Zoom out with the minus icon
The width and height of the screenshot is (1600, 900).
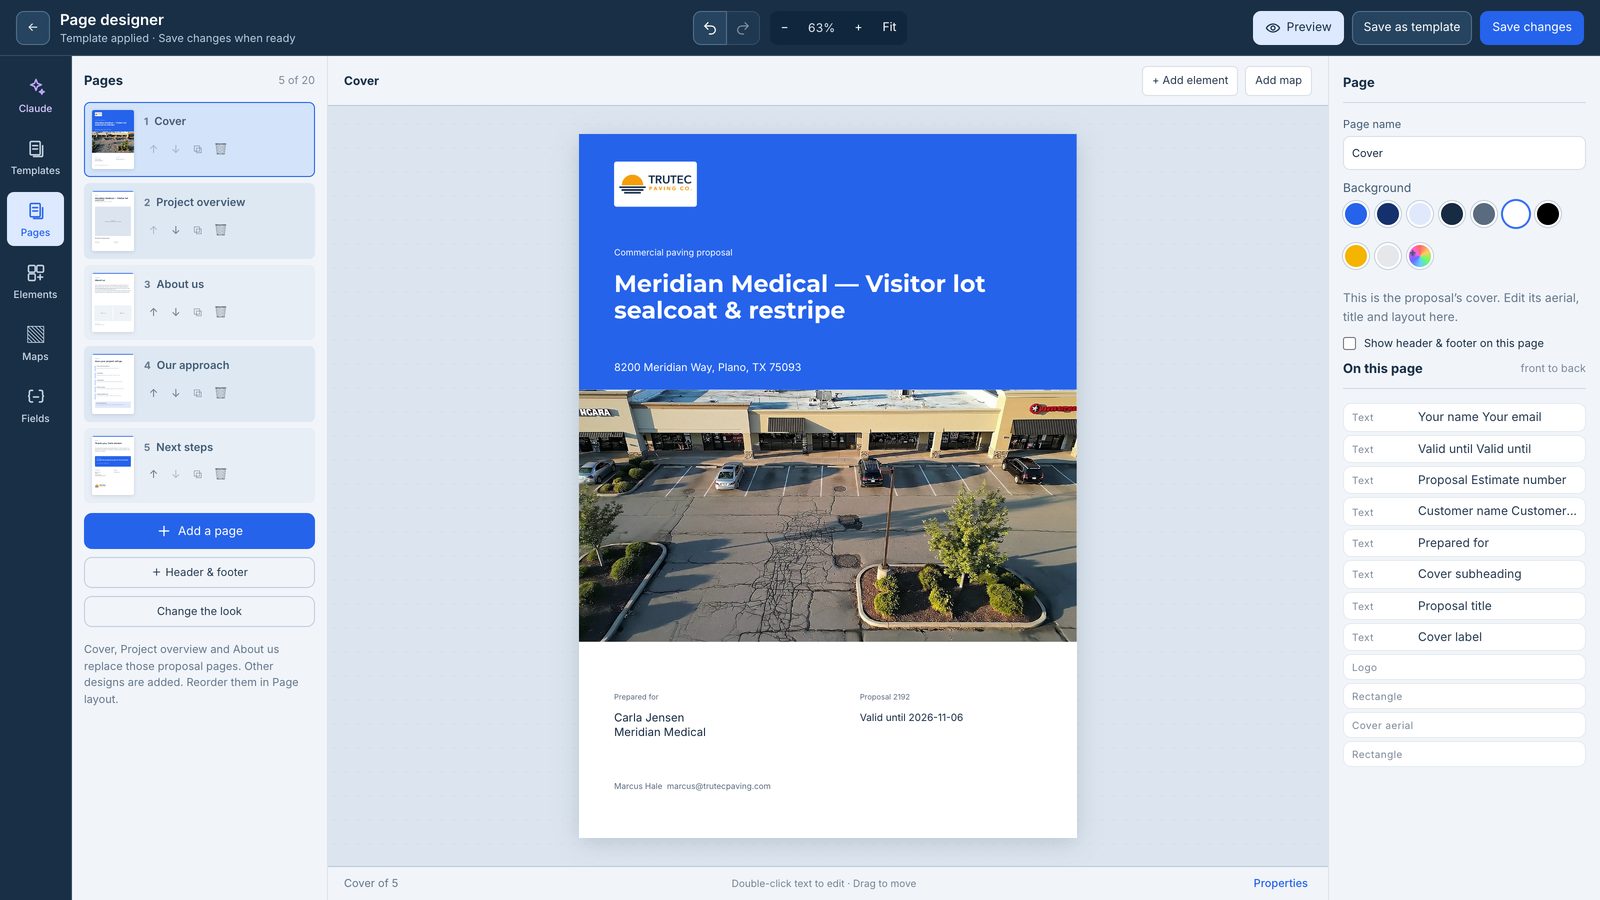784,28
